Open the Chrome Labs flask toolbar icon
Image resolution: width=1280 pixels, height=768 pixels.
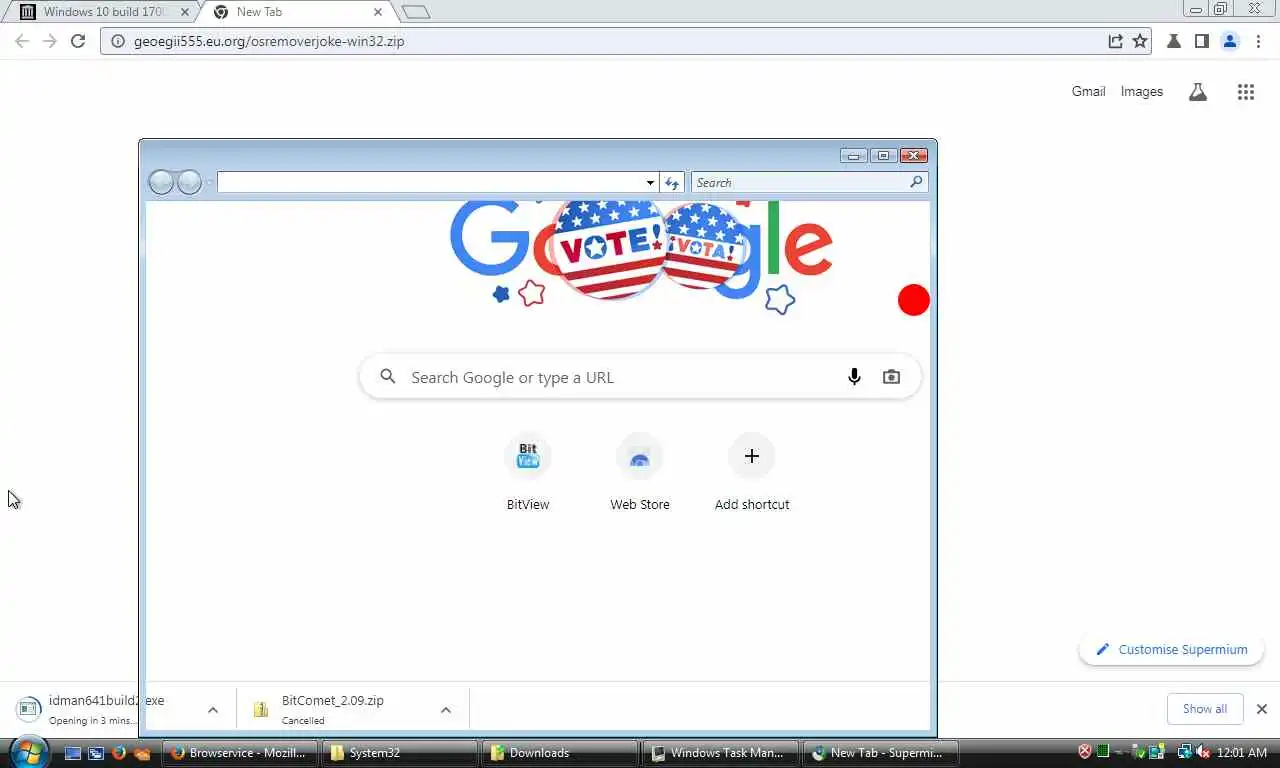point(1174,41)
